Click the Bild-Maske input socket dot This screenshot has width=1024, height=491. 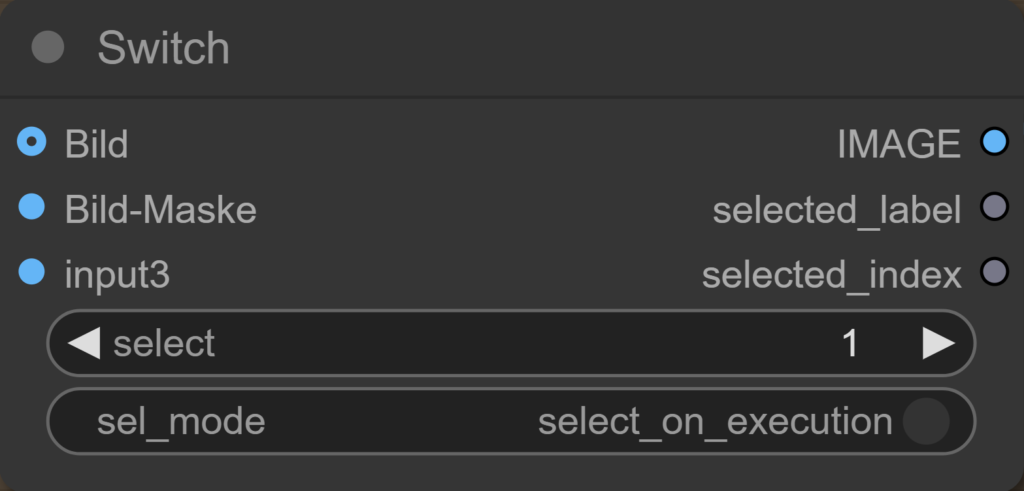32,208
